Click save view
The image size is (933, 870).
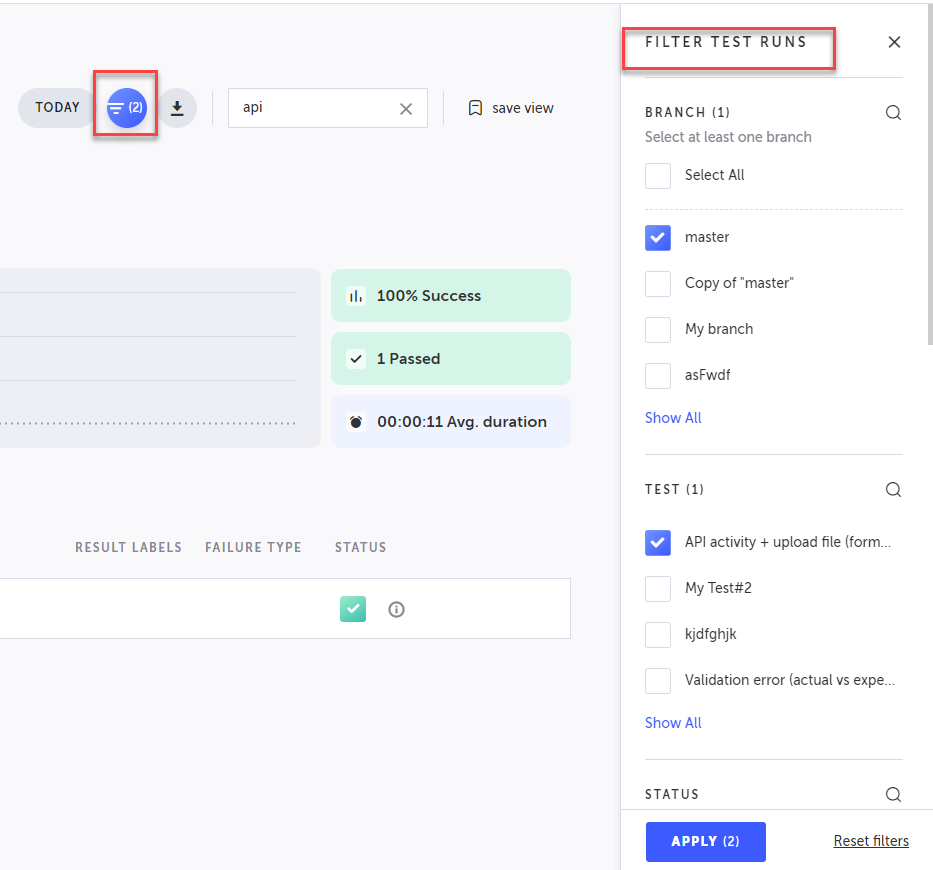click(x=511, y=108)
